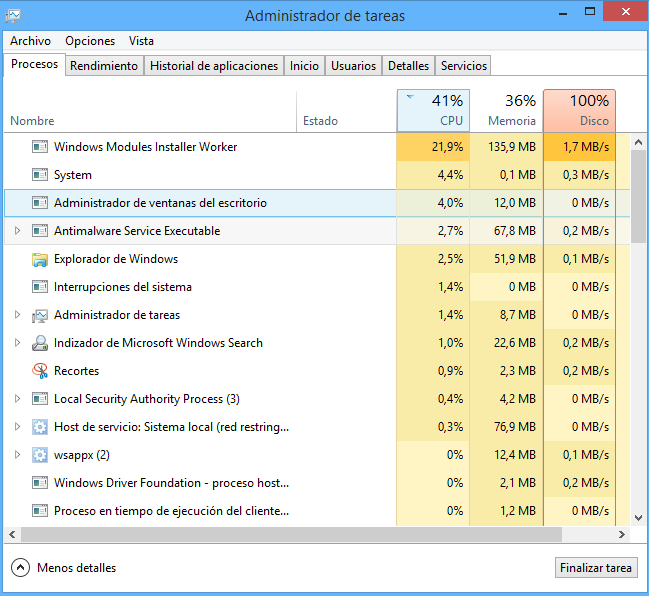Click the Proceso en tiempo de ejecución icon
The height and width of the screenshot is (596, 649).
point(40,511)
